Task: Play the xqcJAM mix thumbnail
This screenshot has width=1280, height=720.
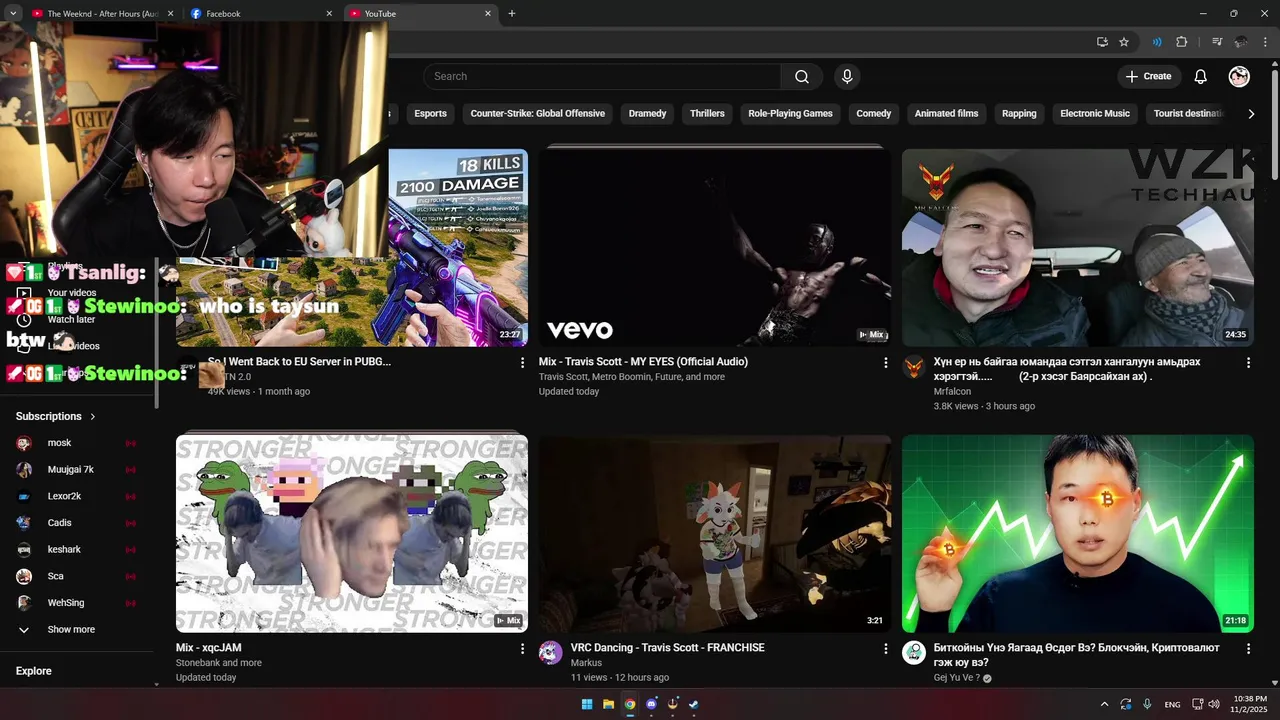Action: (x=352, y=533)
